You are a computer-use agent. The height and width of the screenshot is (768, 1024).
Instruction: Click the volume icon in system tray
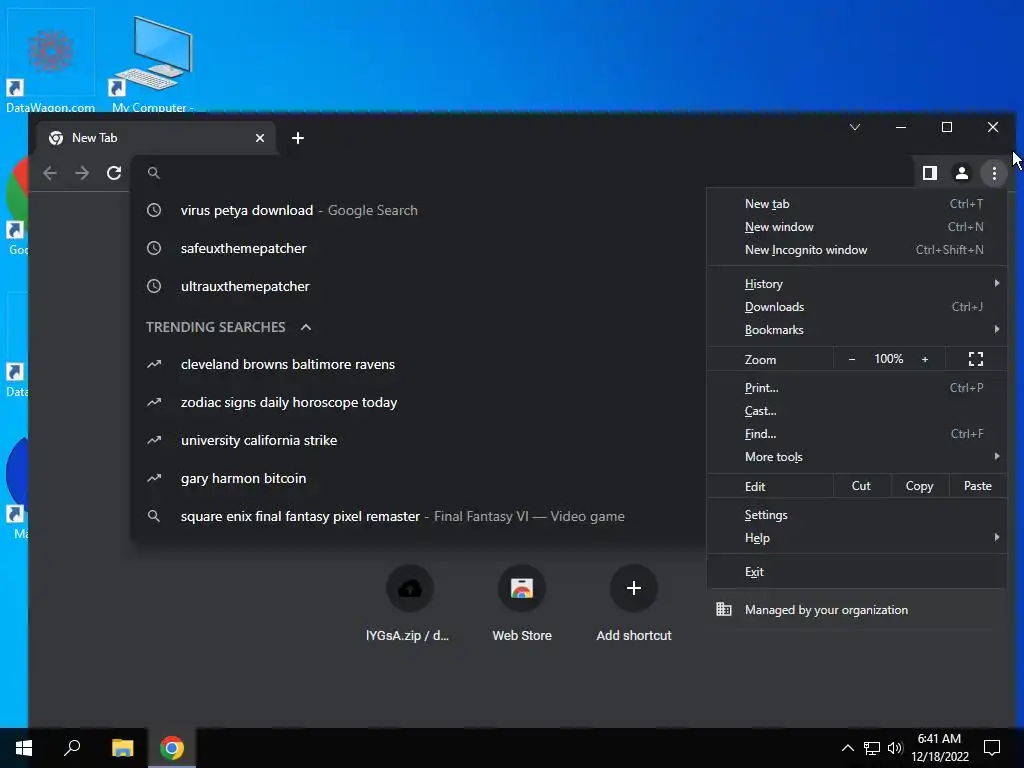[x=895, y=748]
